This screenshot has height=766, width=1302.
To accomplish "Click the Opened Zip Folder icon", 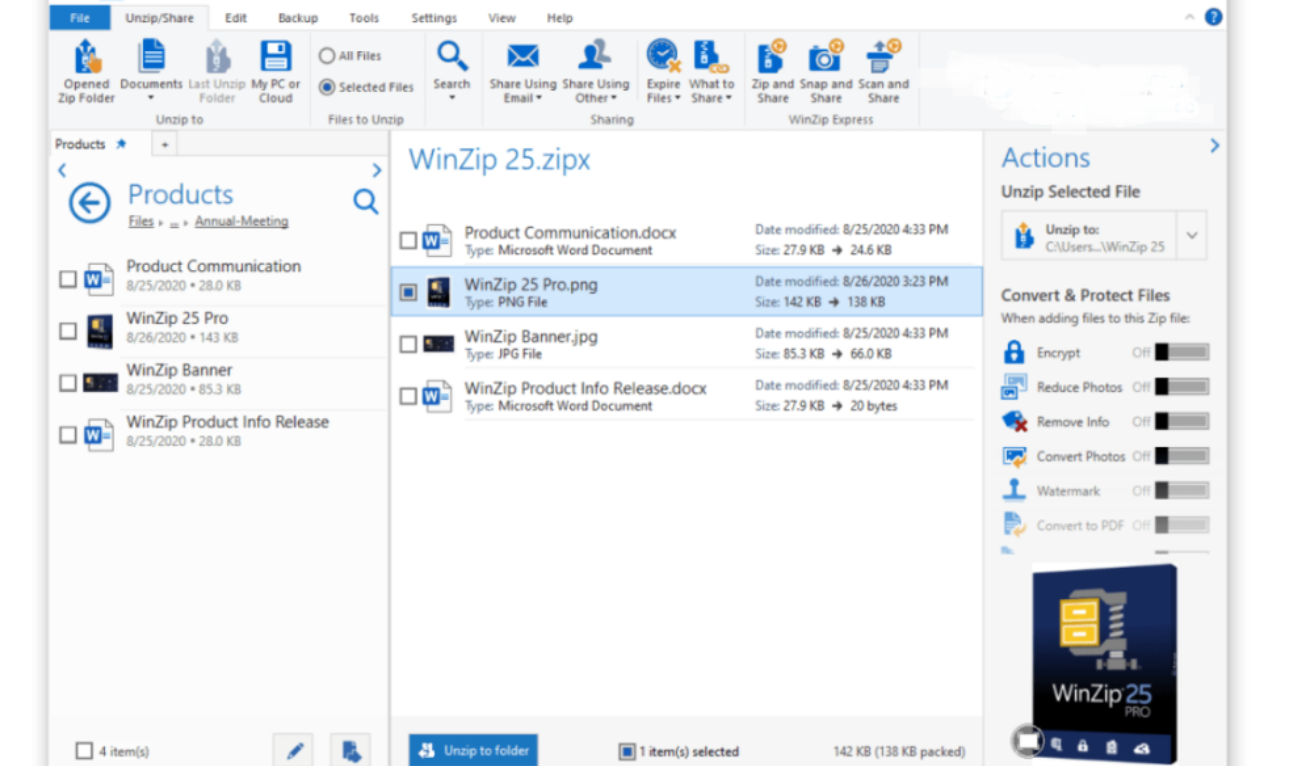I will (87, 56).
